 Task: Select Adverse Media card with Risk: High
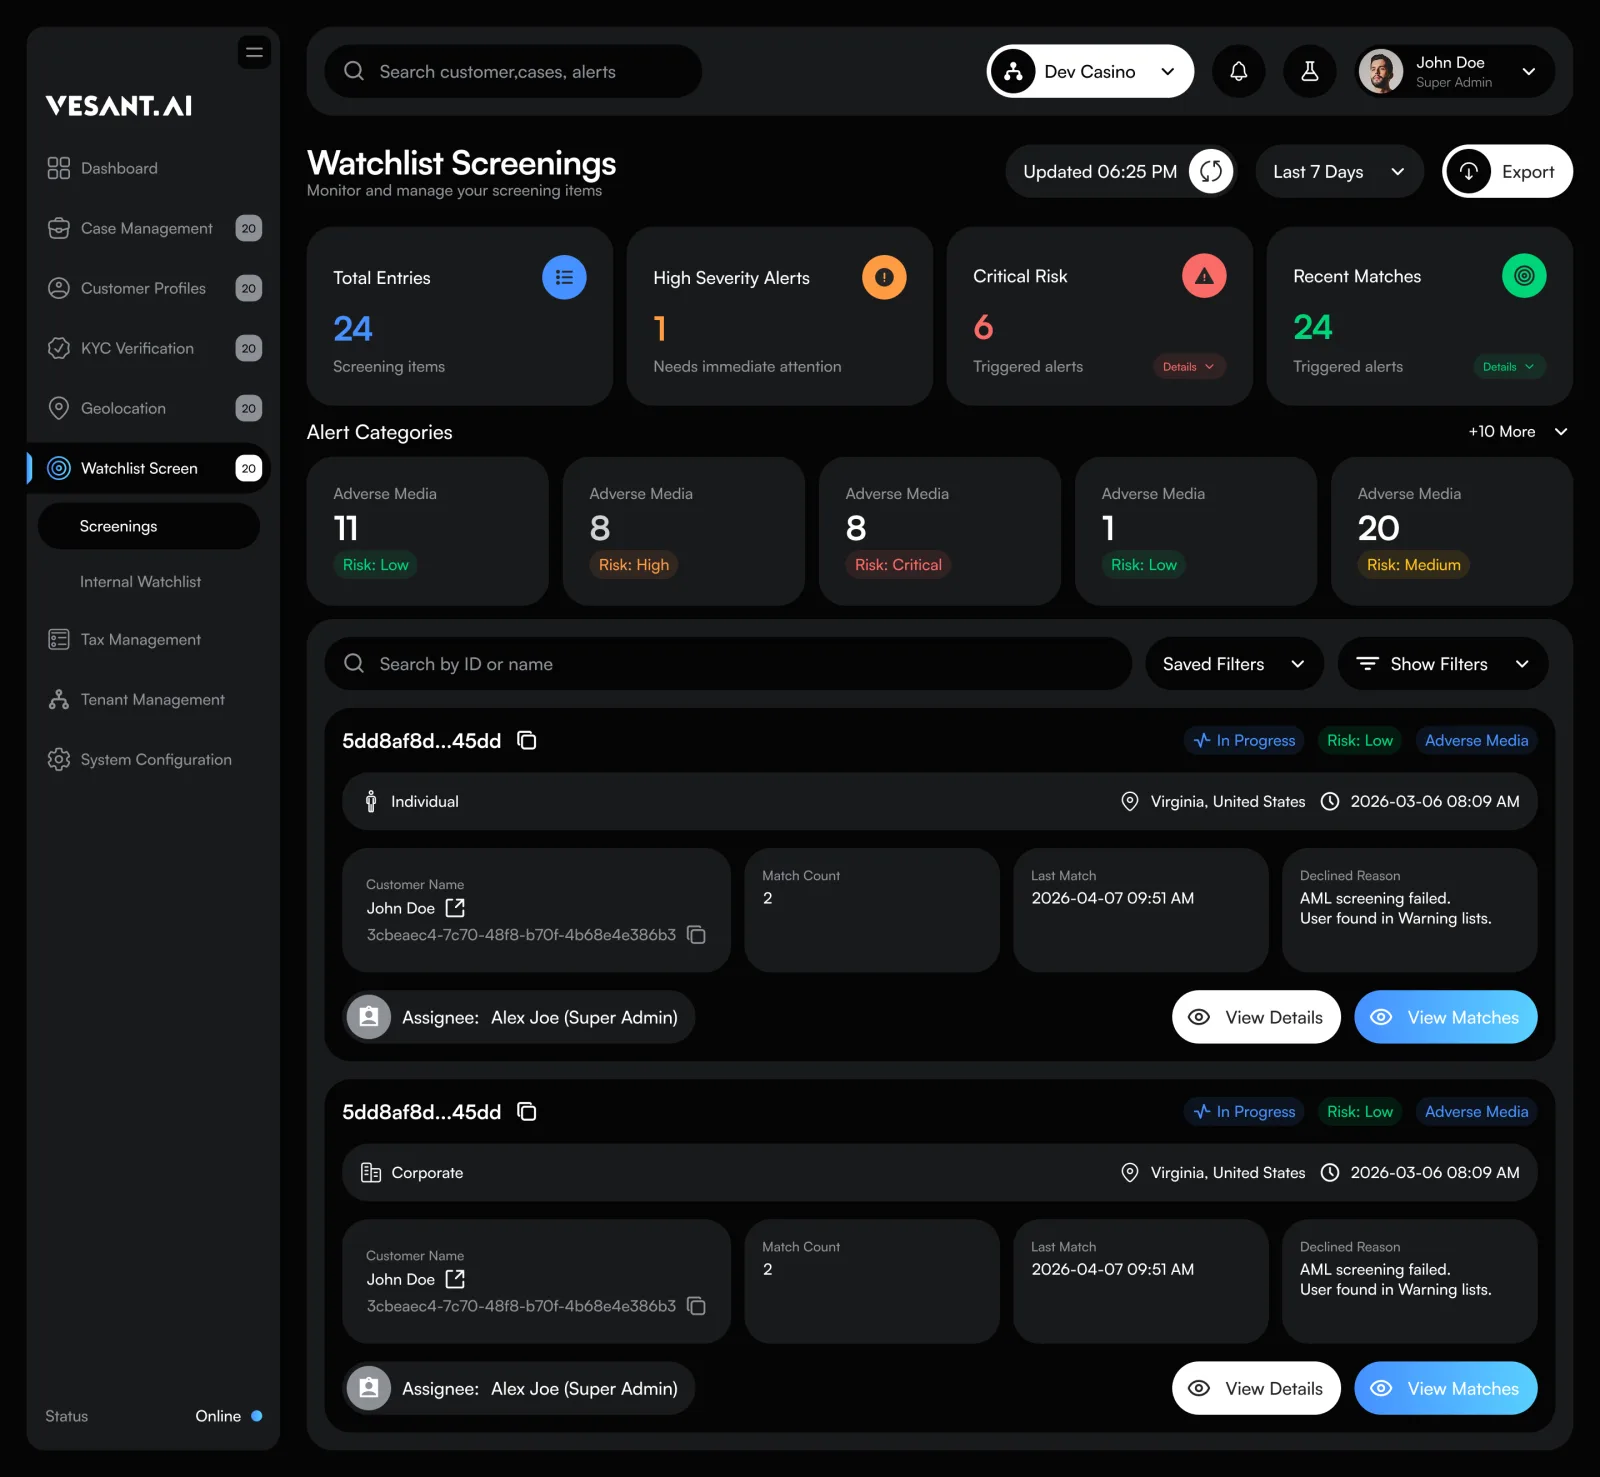[684, 530]
